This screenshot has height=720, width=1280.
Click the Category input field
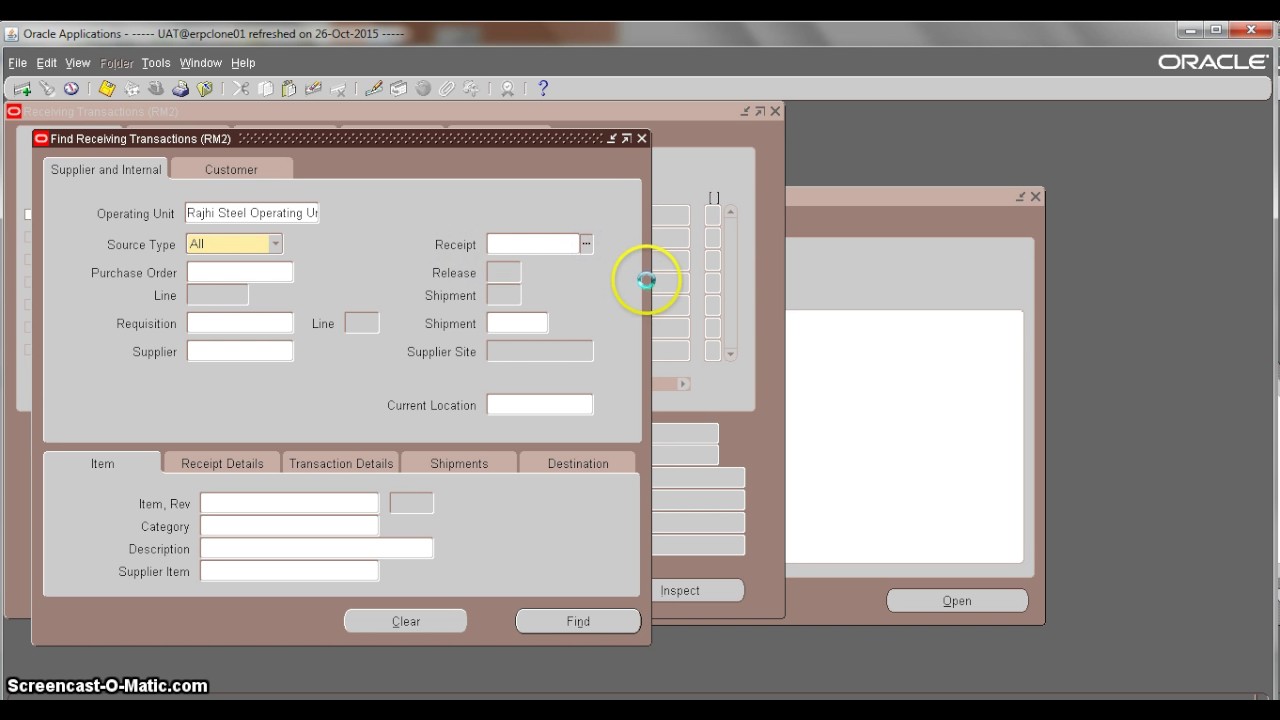coord(290,526)
